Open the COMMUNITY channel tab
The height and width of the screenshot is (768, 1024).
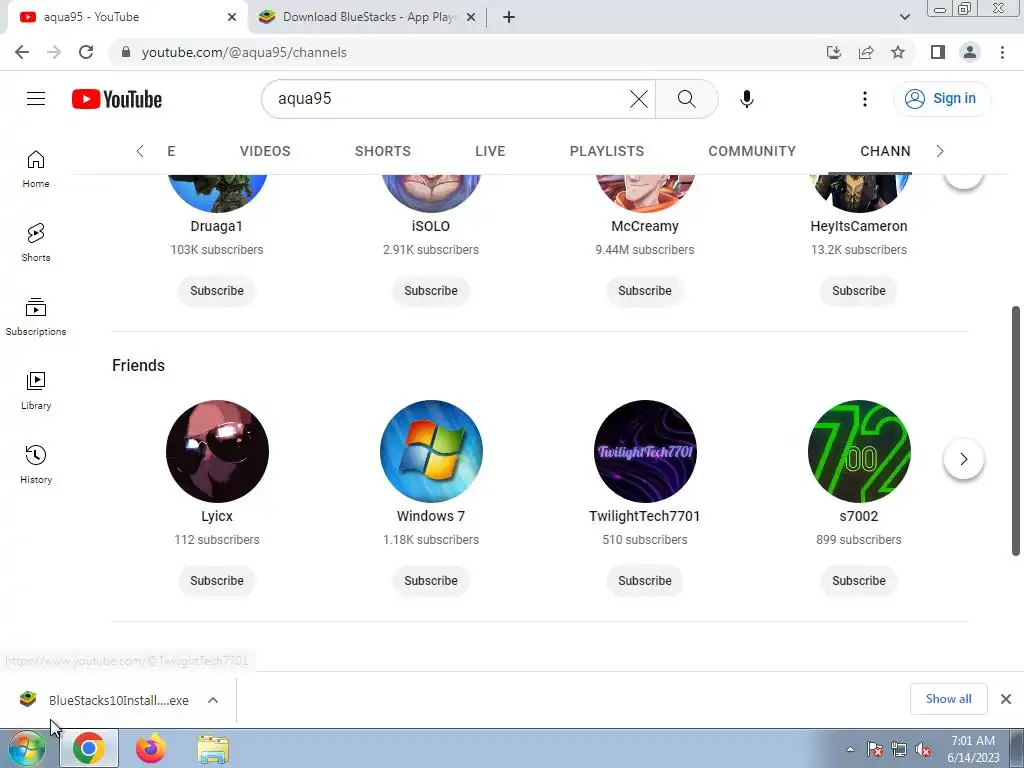point(752,151)
